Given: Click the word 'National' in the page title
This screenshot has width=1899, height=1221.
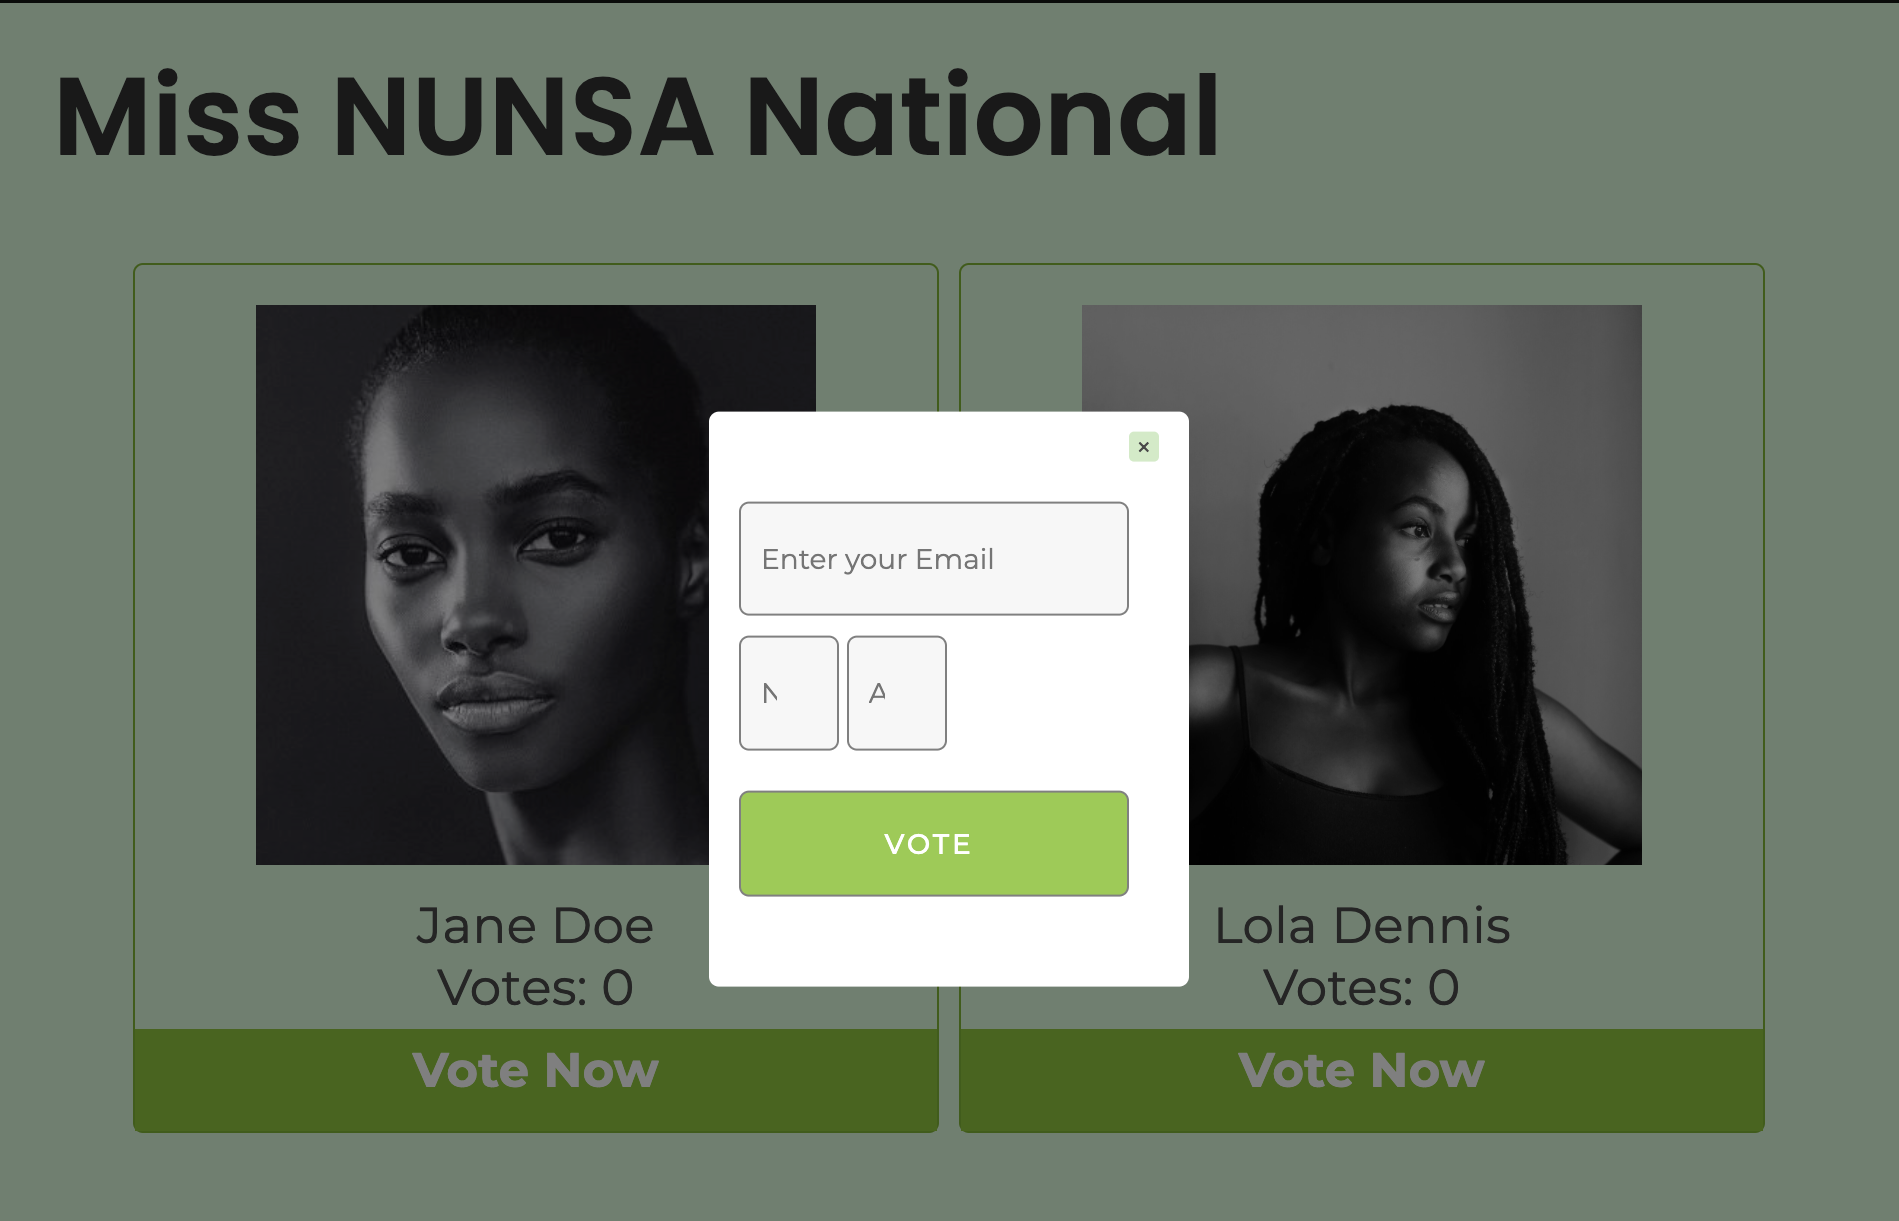Looking at the screenshot, I should tap(983, 116).
